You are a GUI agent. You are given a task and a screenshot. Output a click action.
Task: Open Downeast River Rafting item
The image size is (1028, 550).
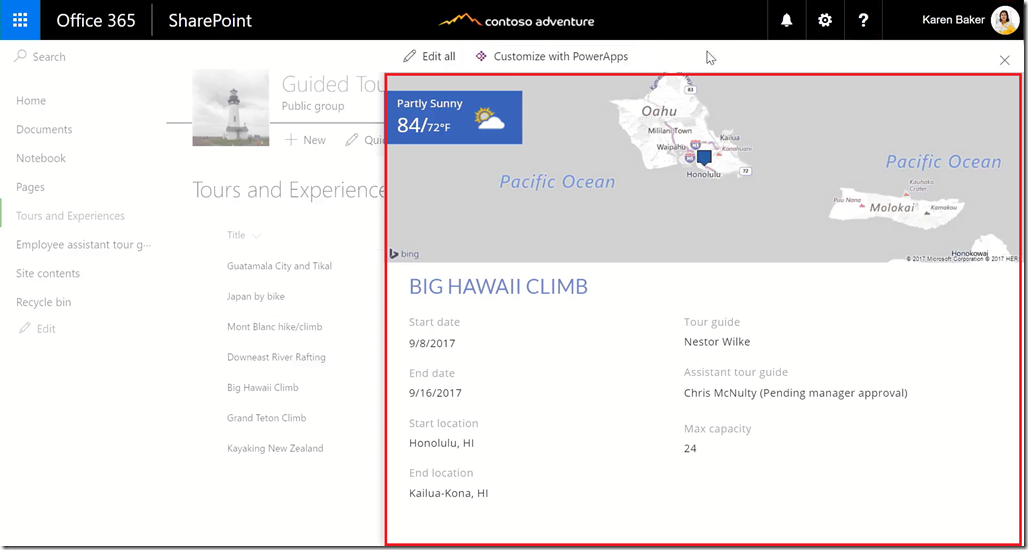point(276,357)
